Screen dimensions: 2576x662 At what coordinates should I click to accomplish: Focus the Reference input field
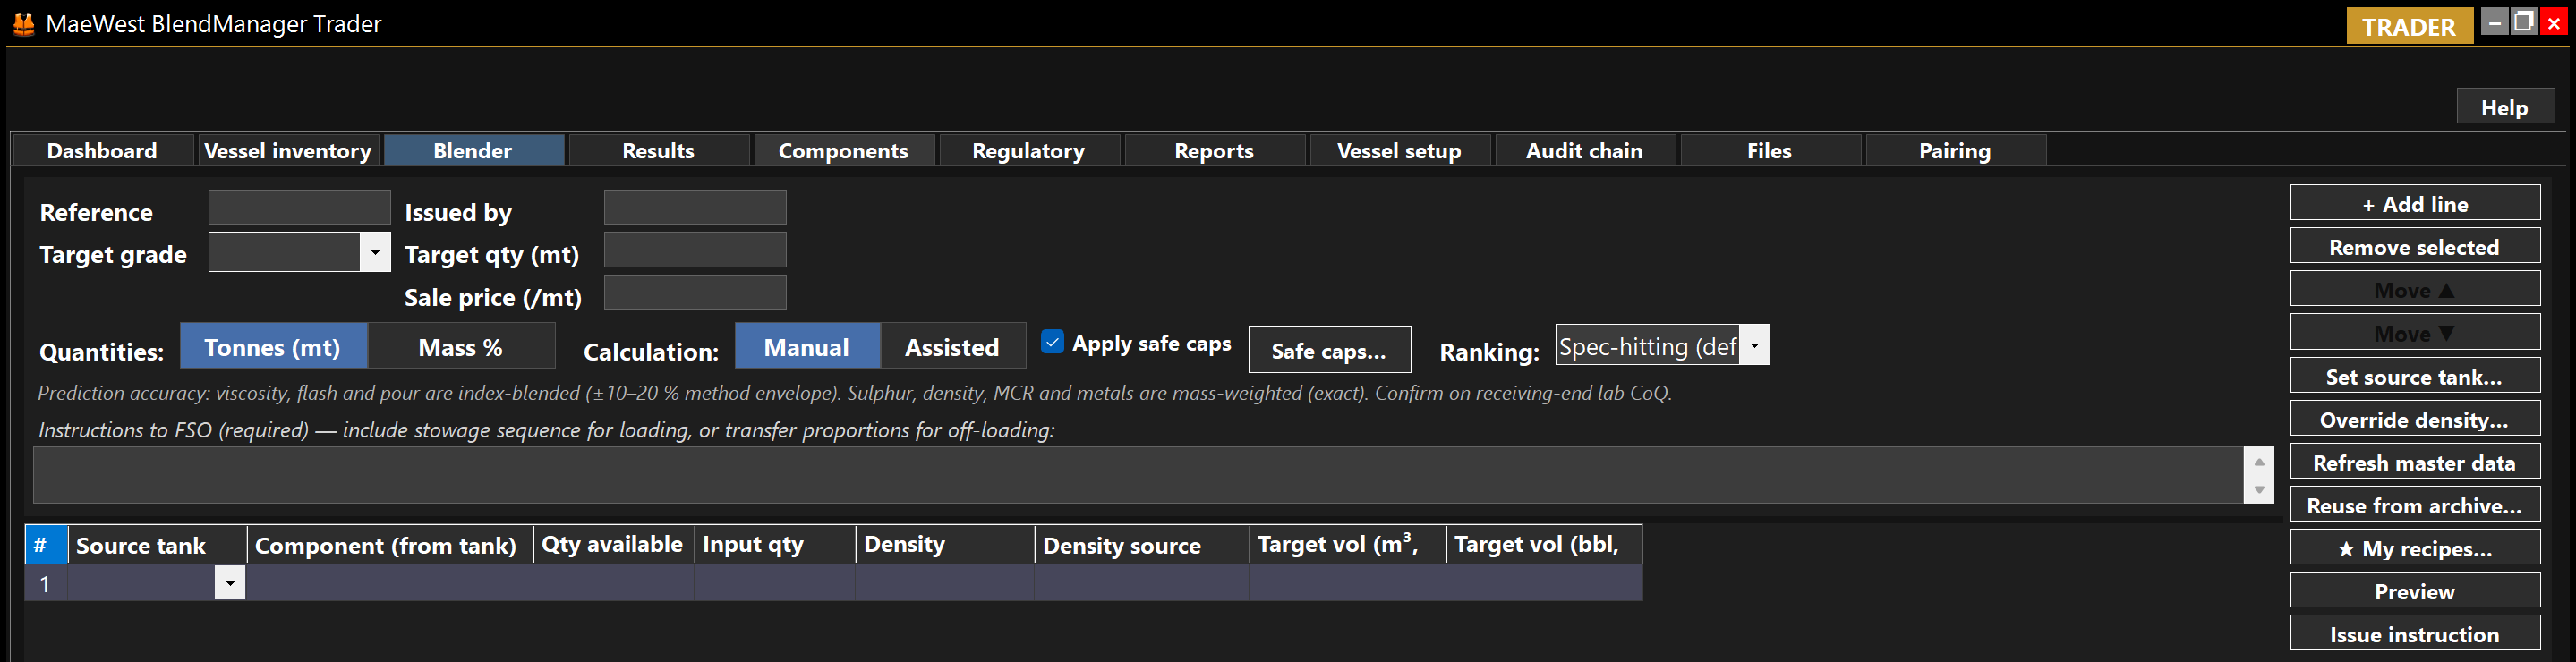click(x=299, y=207)
